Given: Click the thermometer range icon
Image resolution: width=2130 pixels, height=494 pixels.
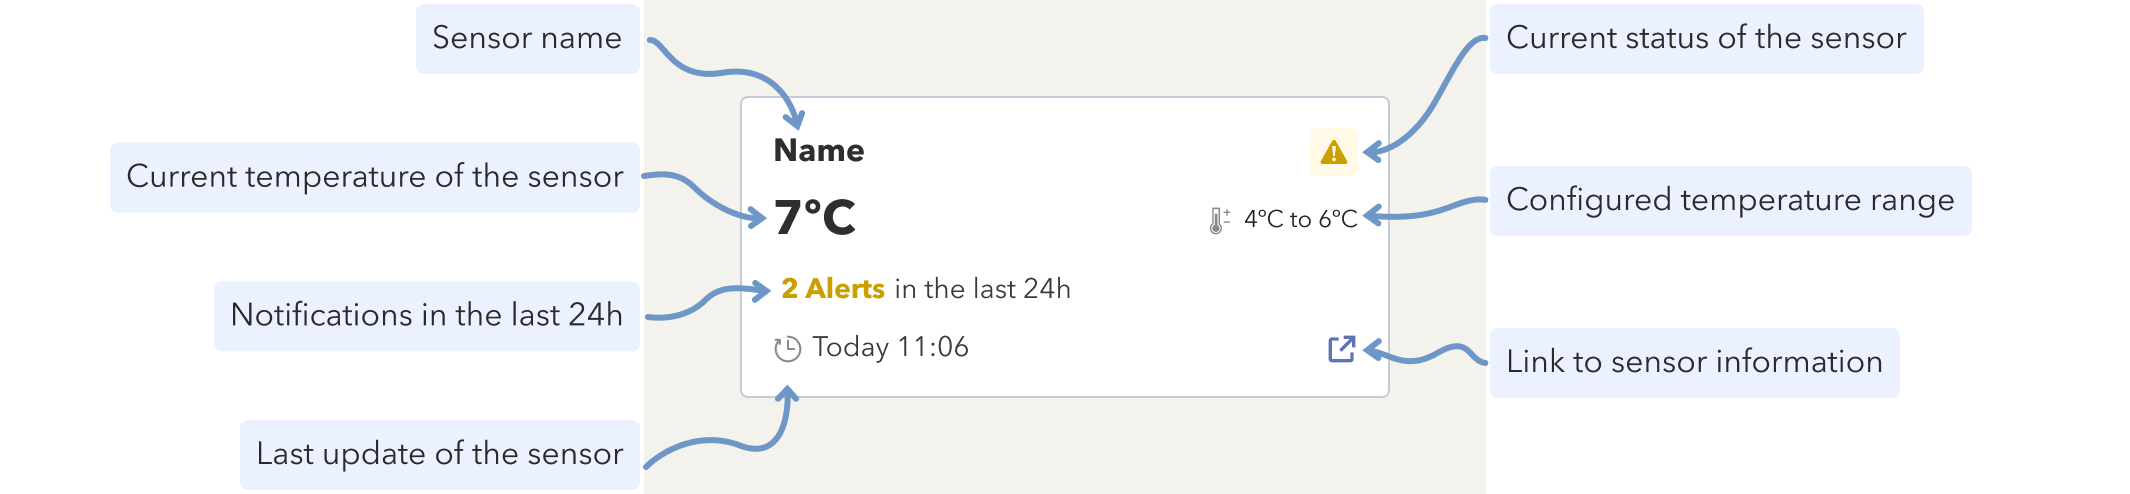Looking at the screenshot, I should [x=1218, y=220].
